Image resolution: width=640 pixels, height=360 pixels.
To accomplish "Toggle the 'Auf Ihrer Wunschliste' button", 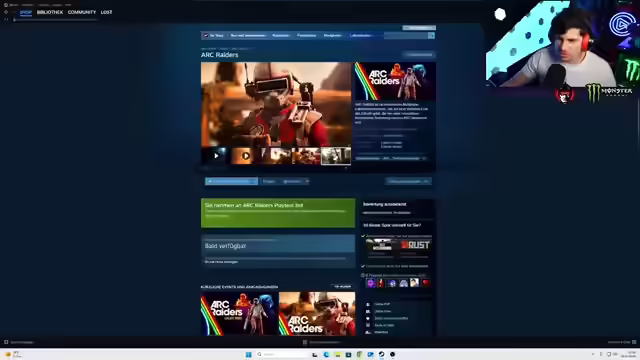I will [x=231, y=181].
